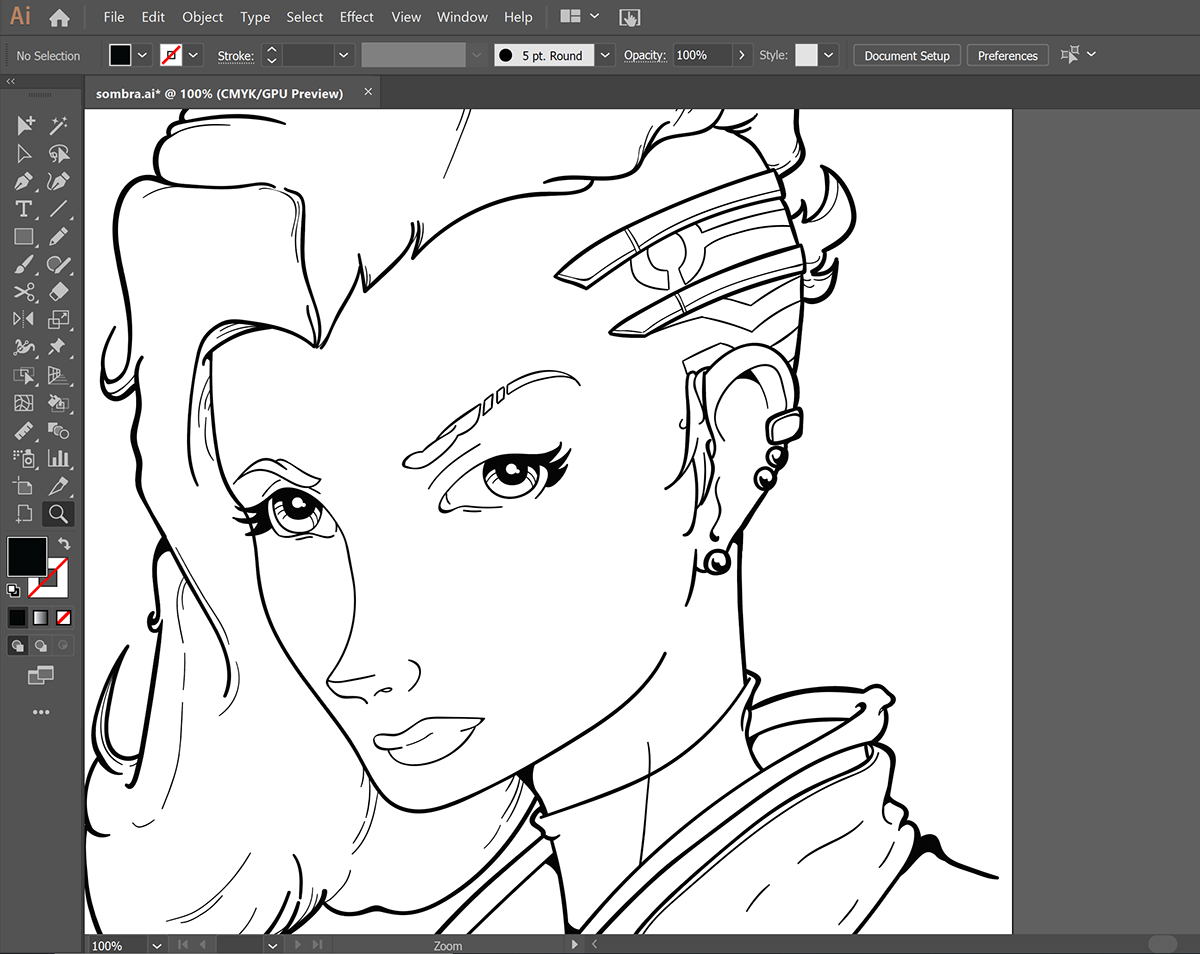Expand the opacity slider arrow
This screenshot has height=954, width=1200.
[x=742, y=55]
